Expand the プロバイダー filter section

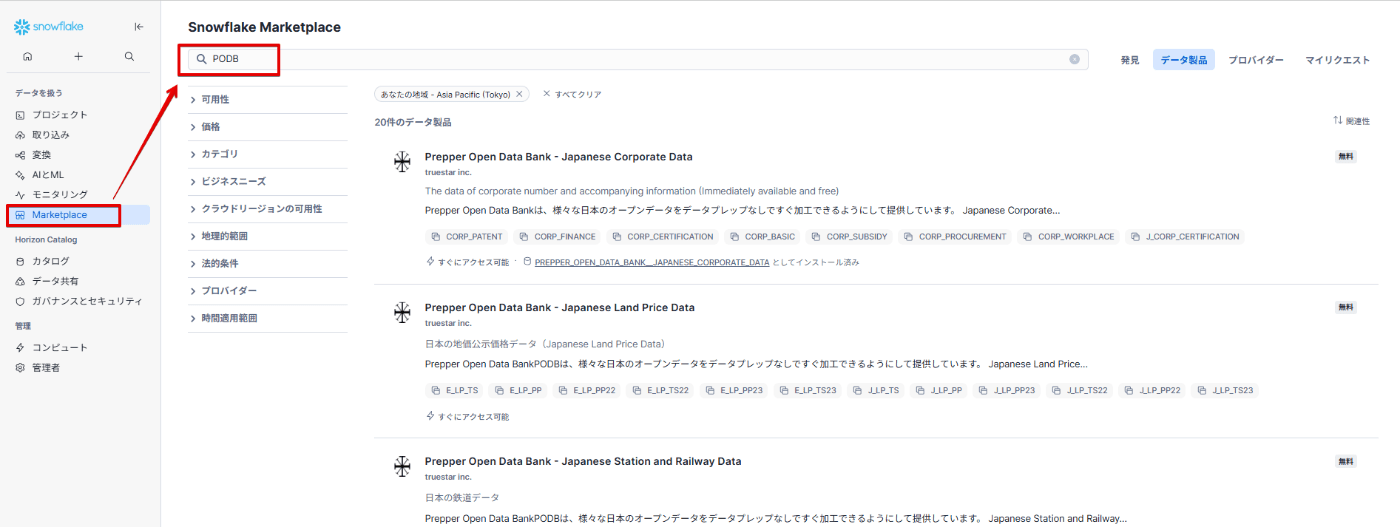click(x=228, y=291)
